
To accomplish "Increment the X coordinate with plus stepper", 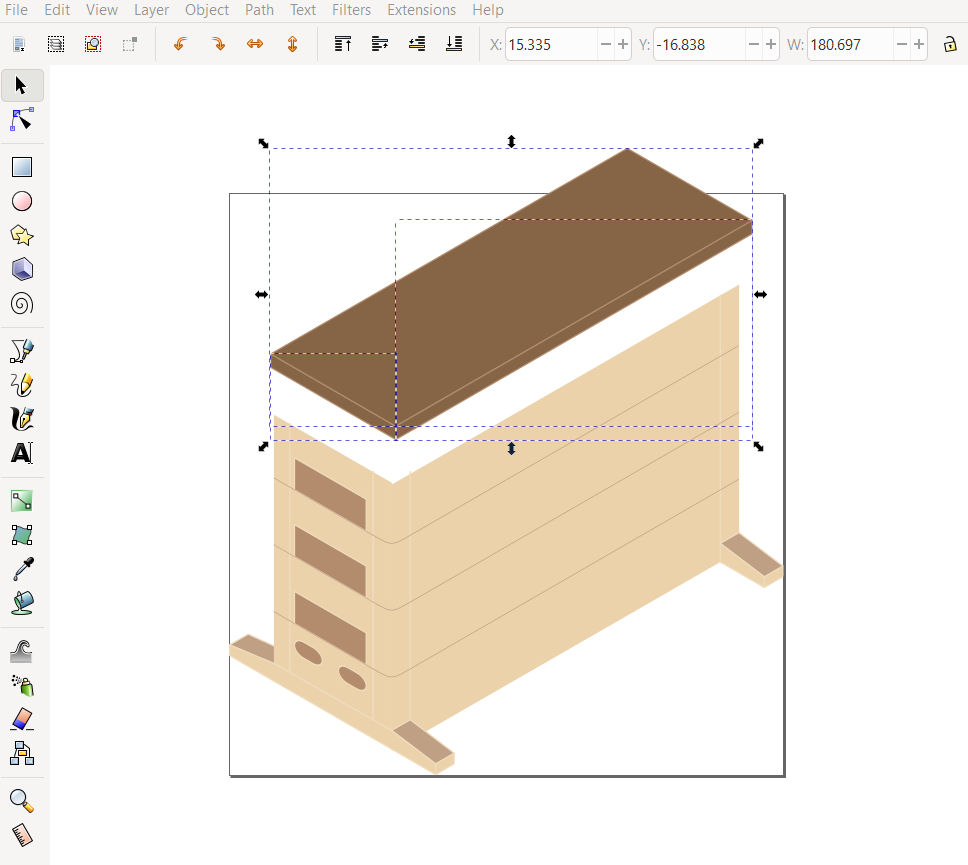I will coord(622,44).
